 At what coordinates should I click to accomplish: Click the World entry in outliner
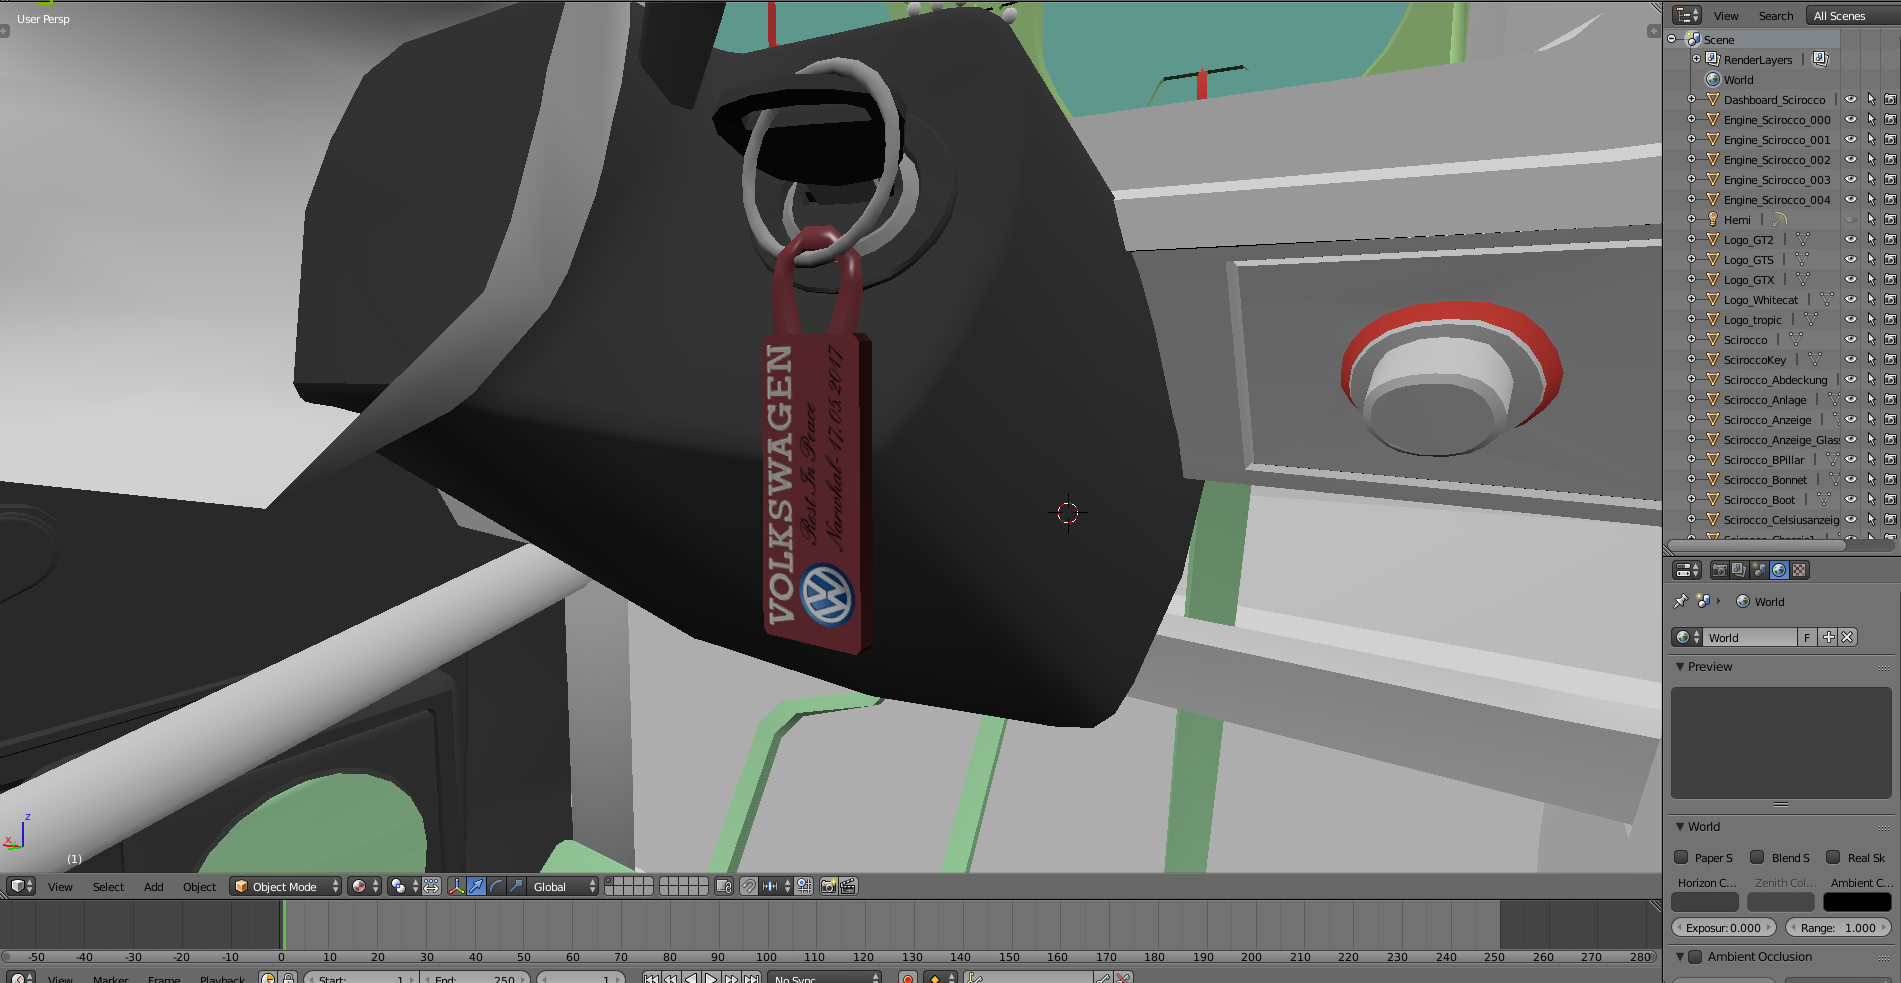click(x=1738, y=80)
